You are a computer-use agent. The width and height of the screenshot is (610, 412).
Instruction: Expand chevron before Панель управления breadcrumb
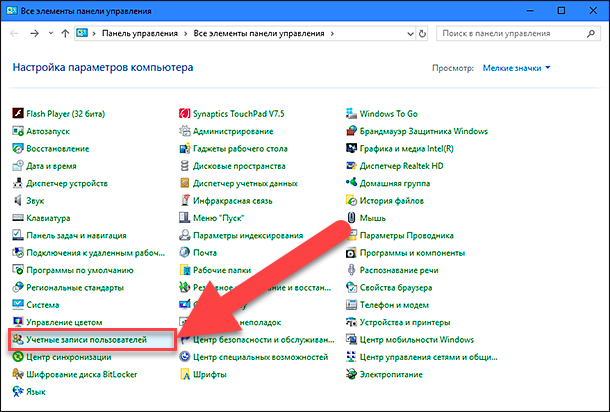(94, 33)
